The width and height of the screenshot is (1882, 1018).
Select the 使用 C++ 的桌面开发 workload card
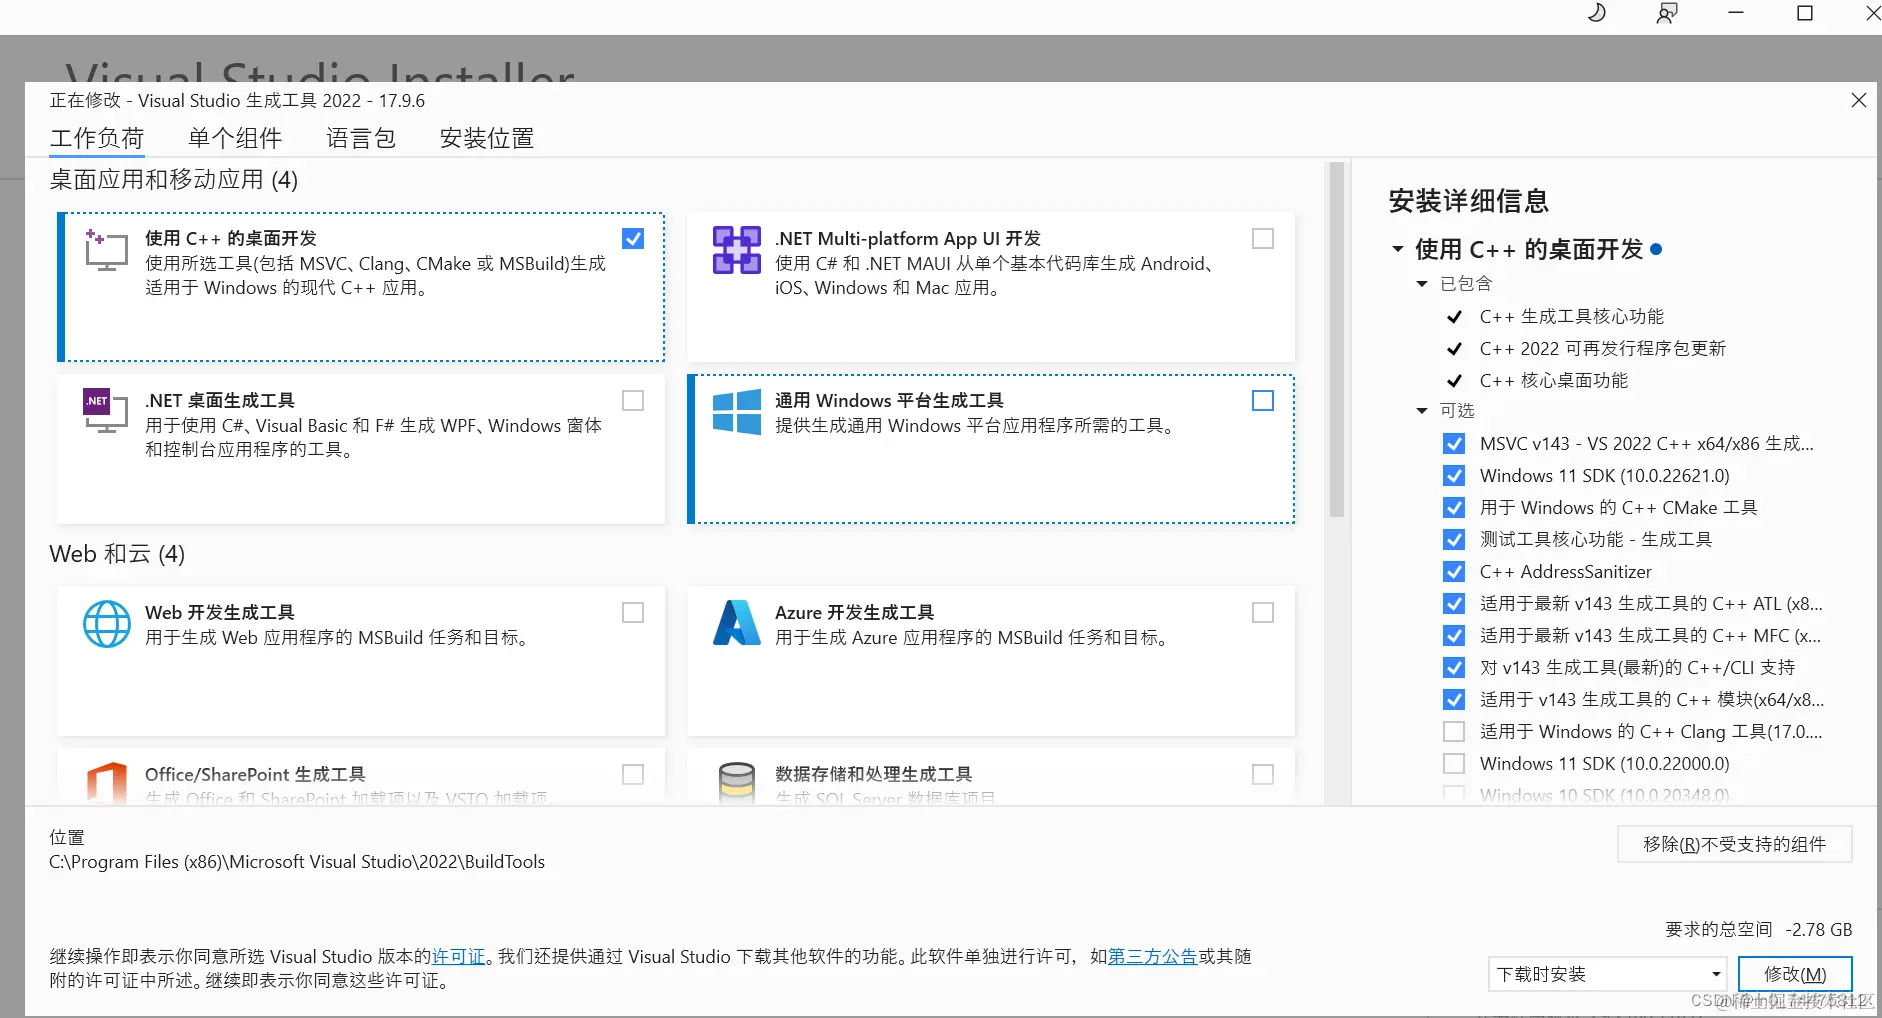361,287
